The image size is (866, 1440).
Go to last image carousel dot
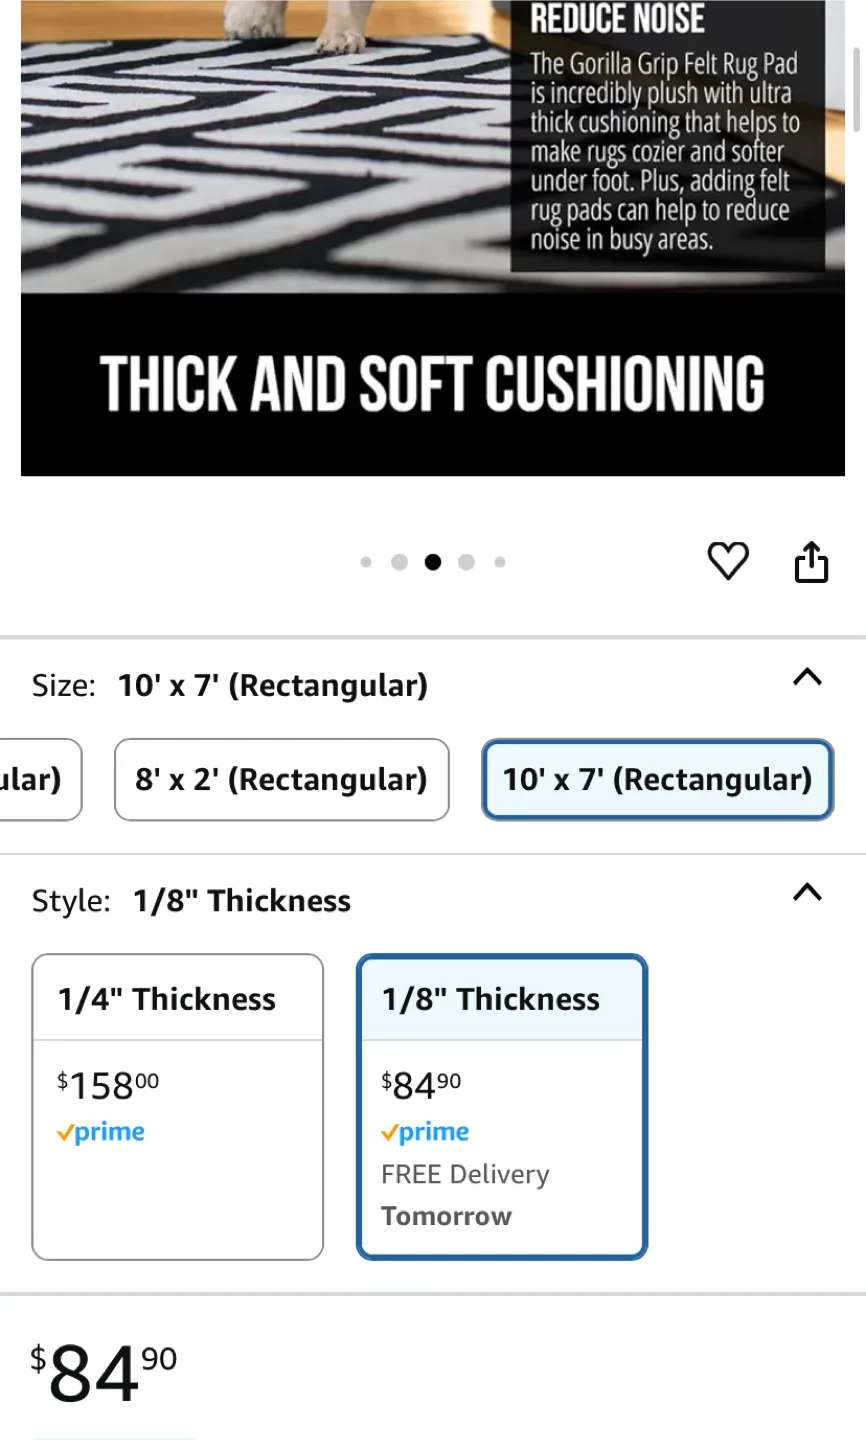[500, 562]
